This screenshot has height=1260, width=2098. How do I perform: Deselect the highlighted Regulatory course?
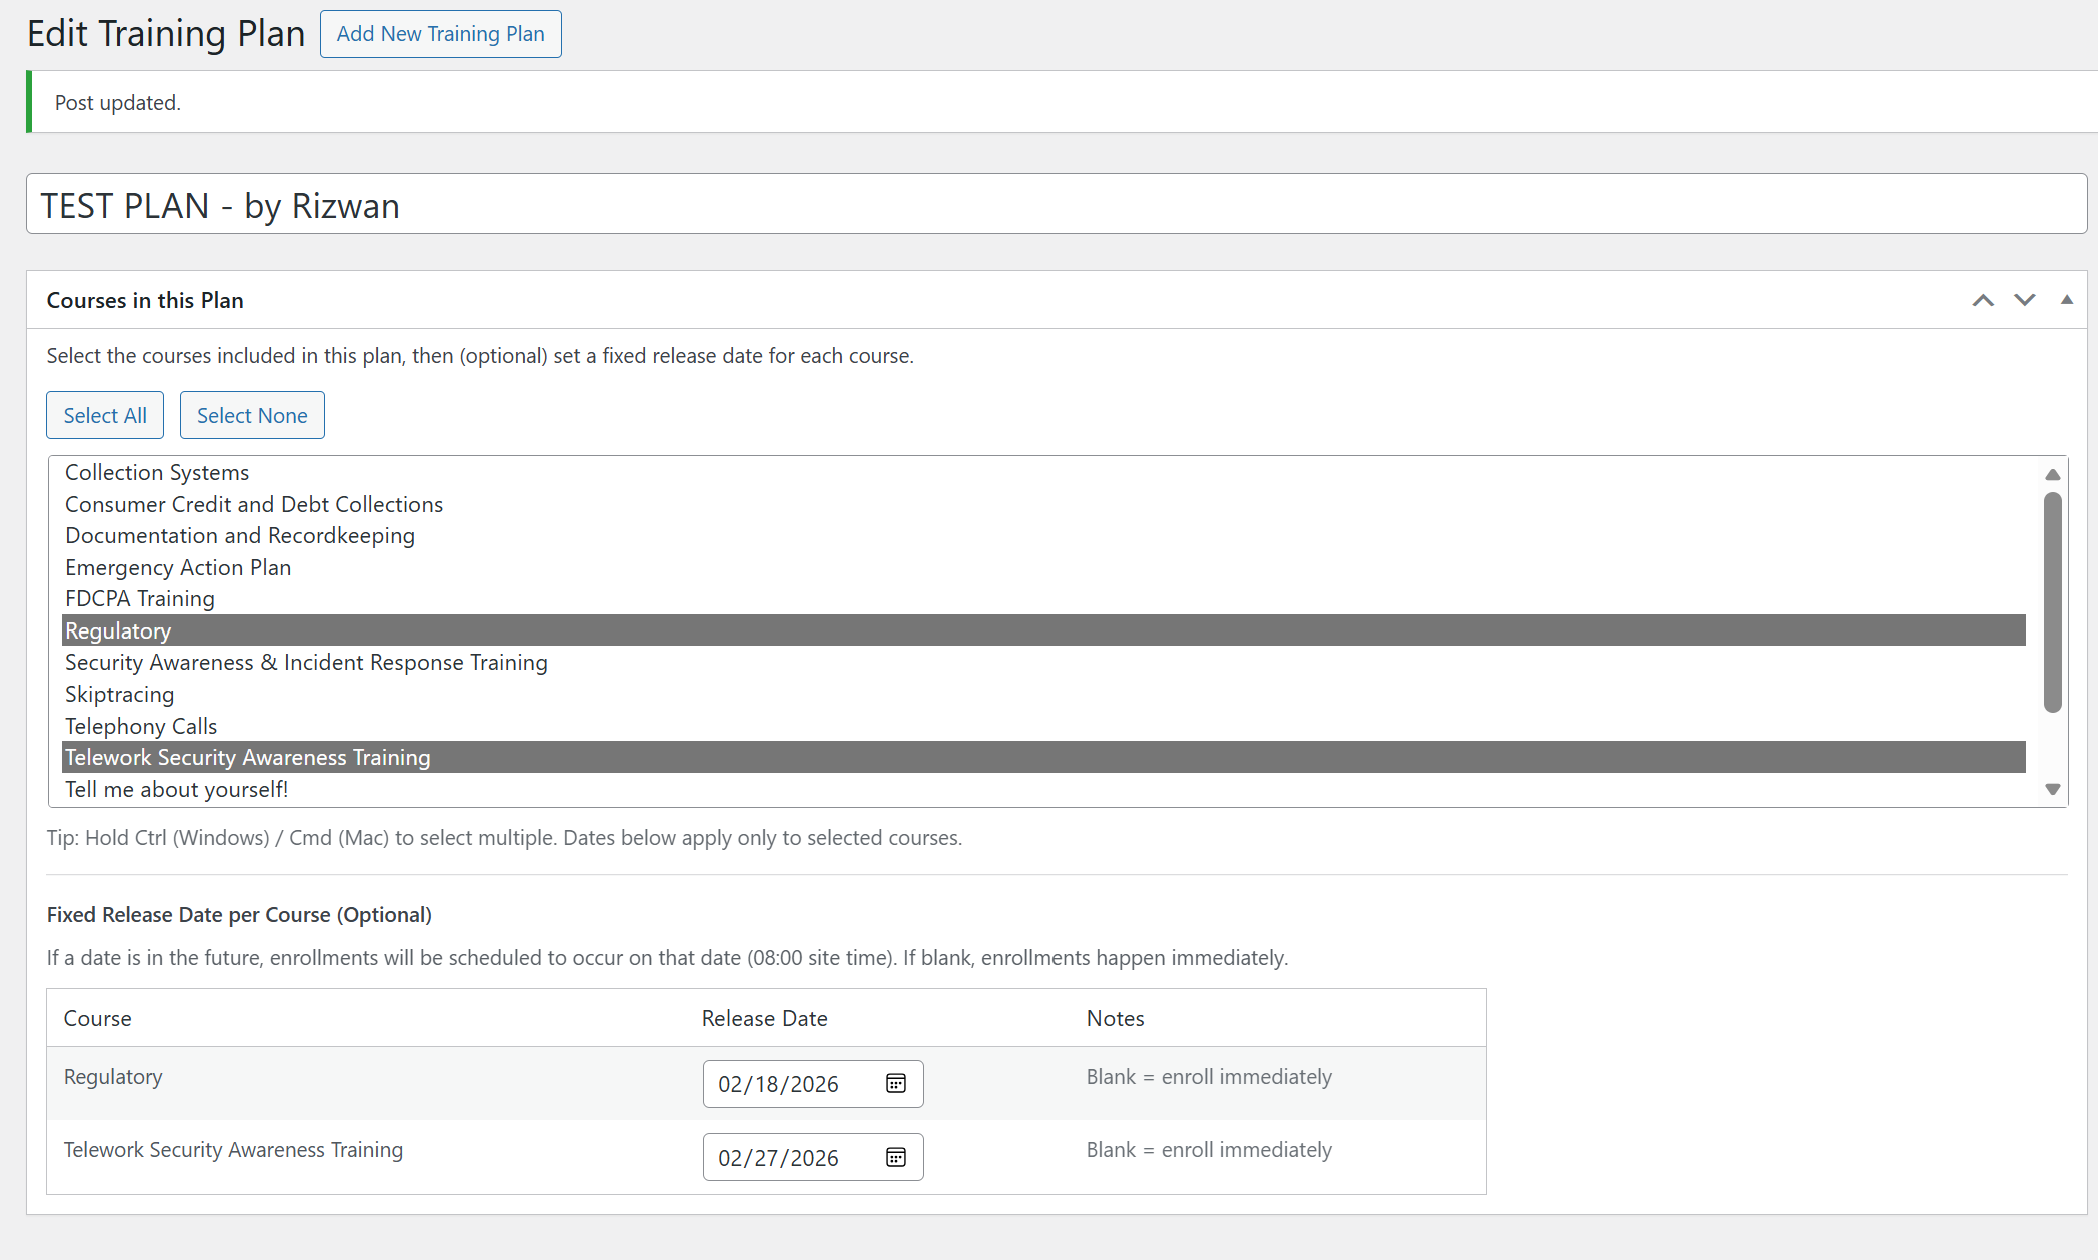[x=118, y=631]
